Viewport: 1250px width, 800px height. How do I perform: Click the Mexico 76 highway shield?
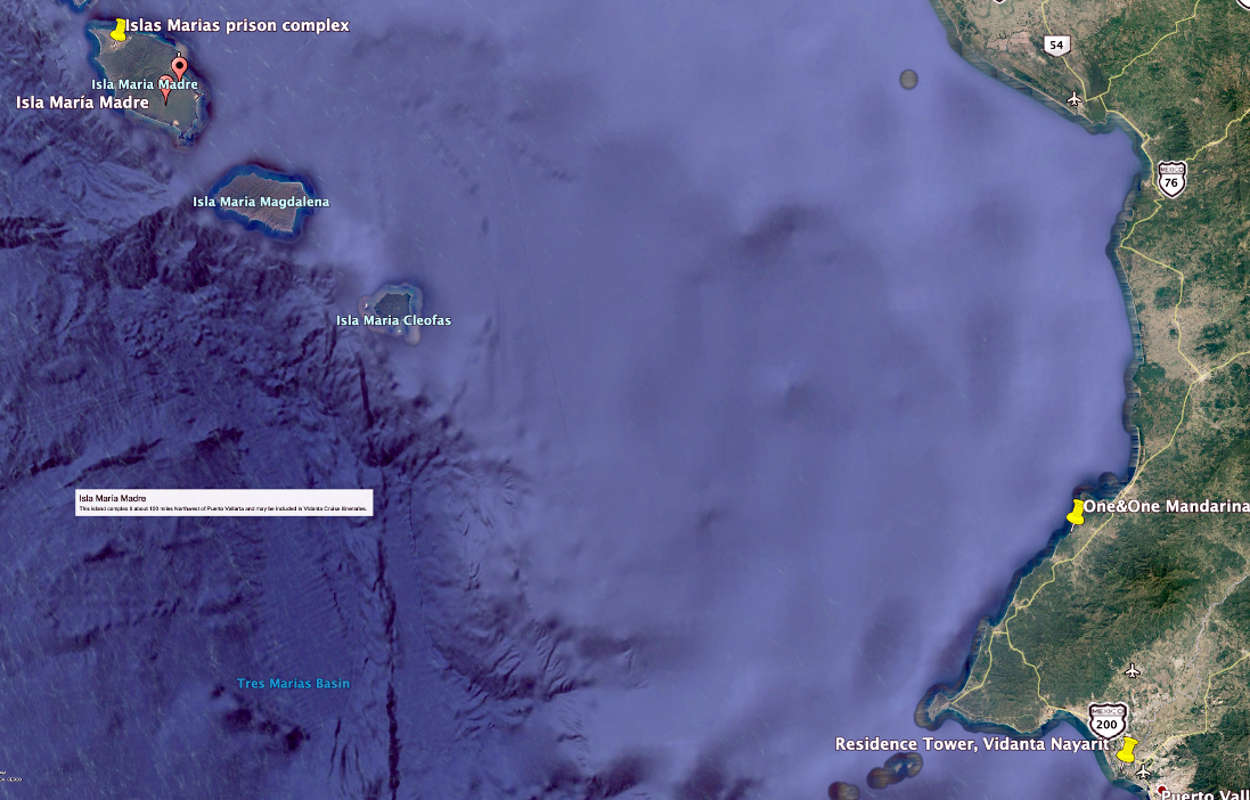point(1171,179)
